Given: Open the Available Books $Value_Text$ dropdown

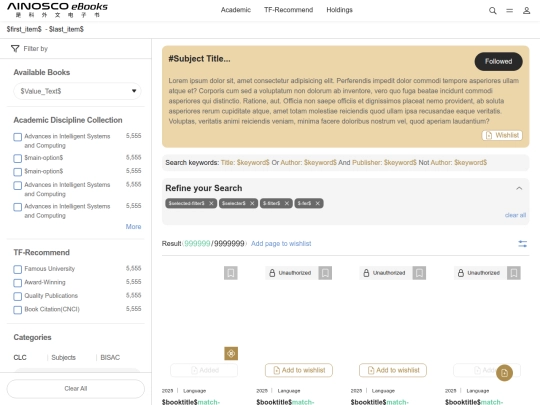Looking at the screenshot, I should point(77,91).
